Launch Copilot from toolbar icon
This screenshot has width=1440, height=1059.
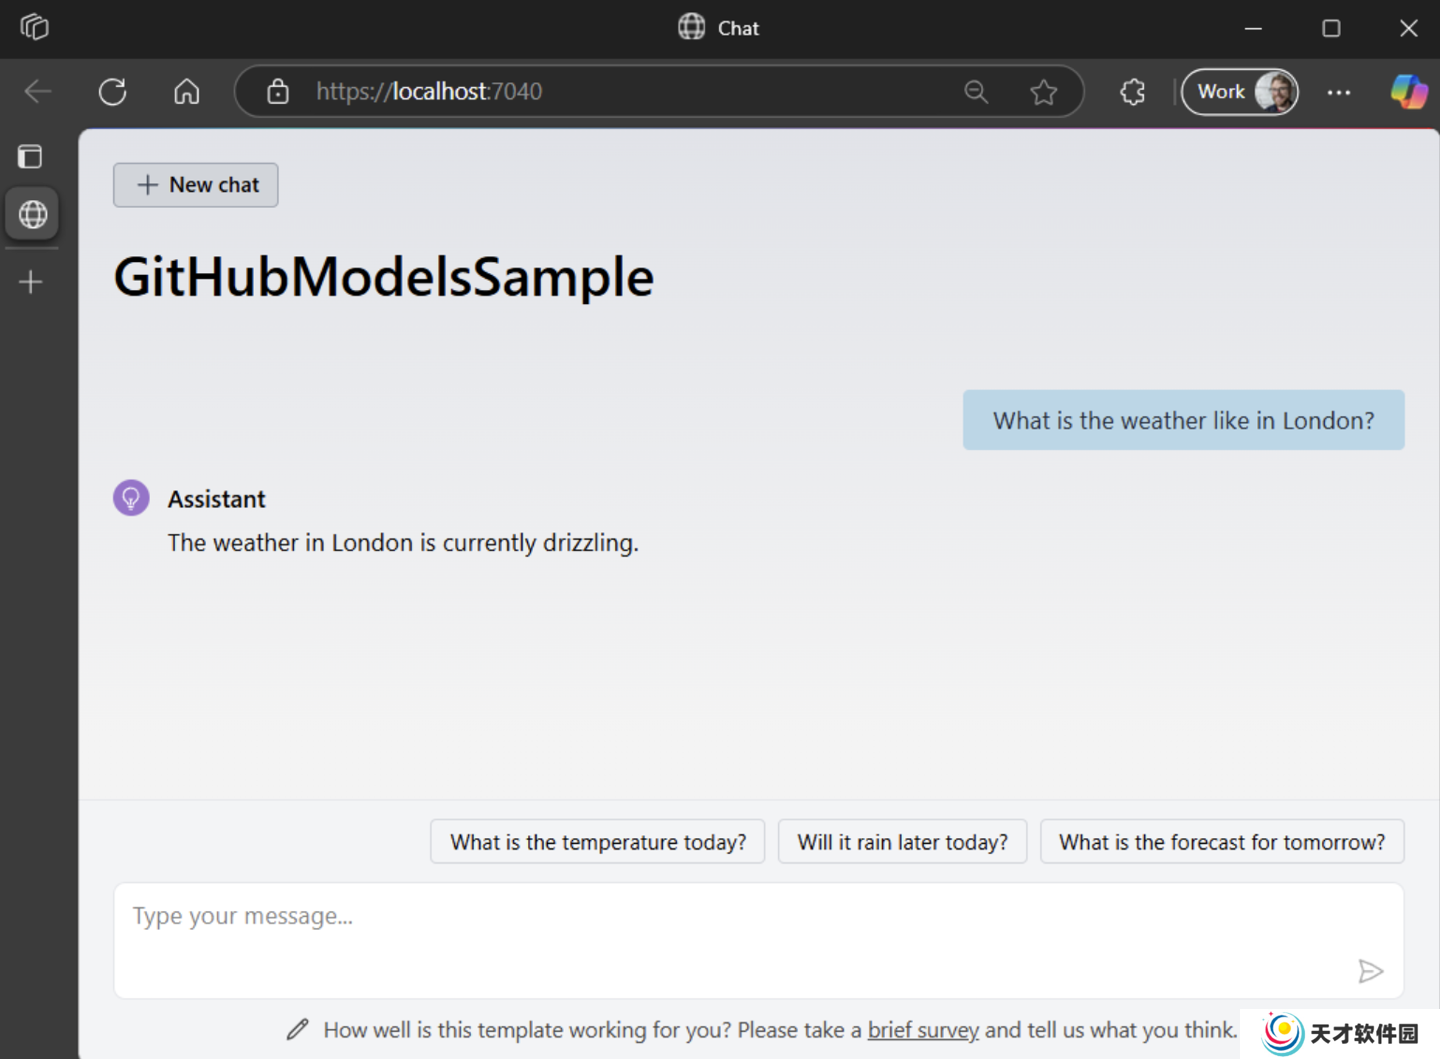tap(1409, 92)
